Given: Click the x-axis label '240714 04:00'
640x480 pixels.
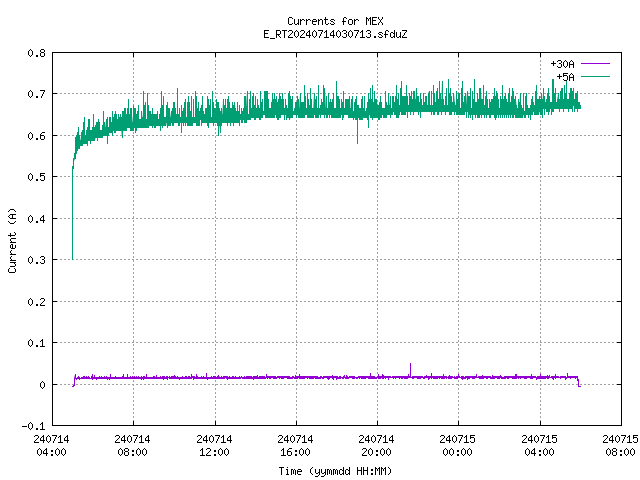Looking at the screenshot, I should [x=51, y=445].
